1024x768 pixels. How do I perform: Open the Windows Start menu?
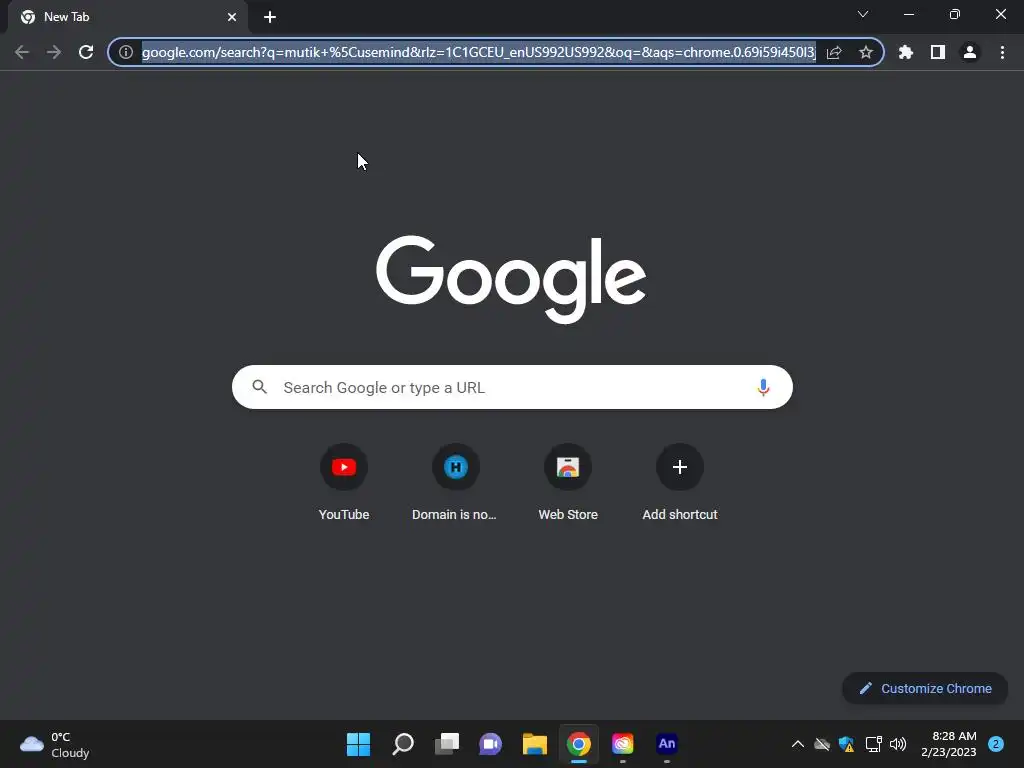[x=358, y=744]
